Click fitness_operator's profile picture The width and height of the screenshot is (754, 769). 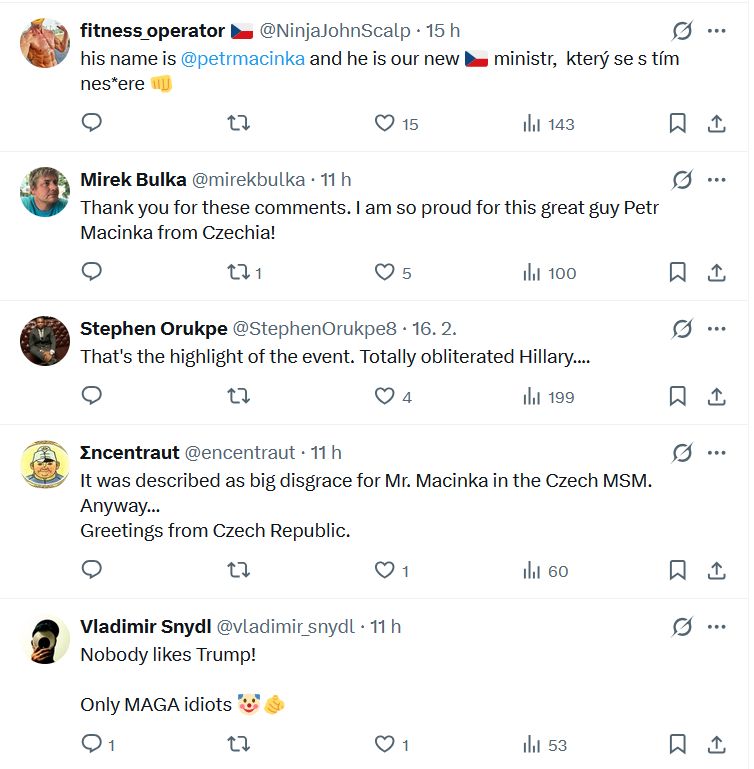[x=45, y=45]
